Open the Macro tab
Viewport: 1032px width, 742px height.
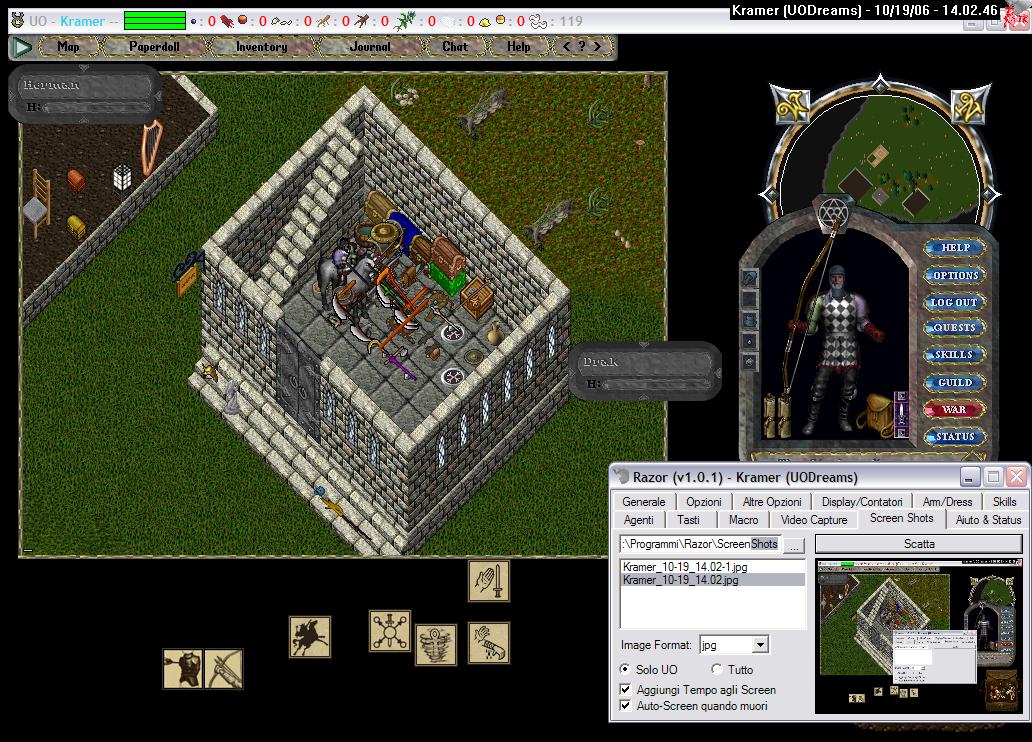(743, 519)
